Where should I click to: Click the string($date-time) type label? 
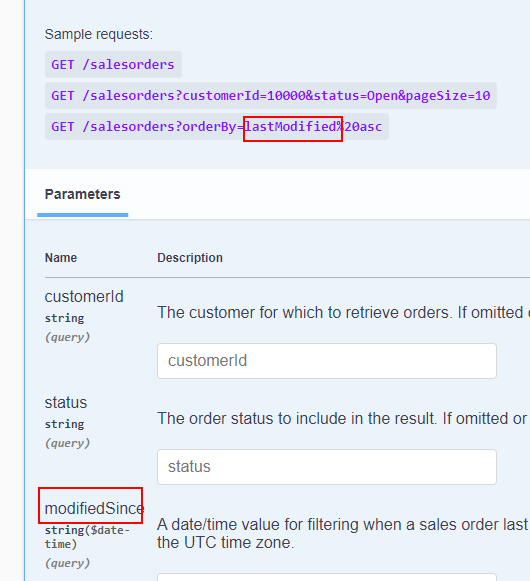pos(87,537)
